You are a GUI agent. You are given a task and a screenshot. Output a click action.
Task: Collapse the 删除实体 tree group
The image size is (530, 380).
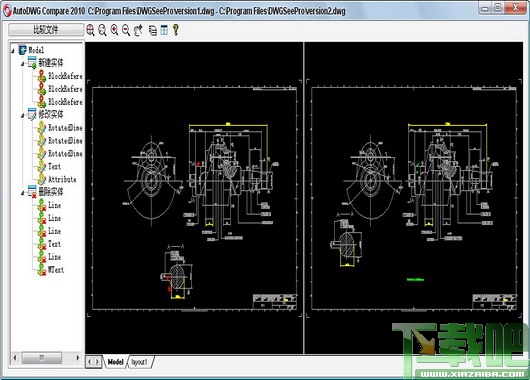click(x=23, y=193)
